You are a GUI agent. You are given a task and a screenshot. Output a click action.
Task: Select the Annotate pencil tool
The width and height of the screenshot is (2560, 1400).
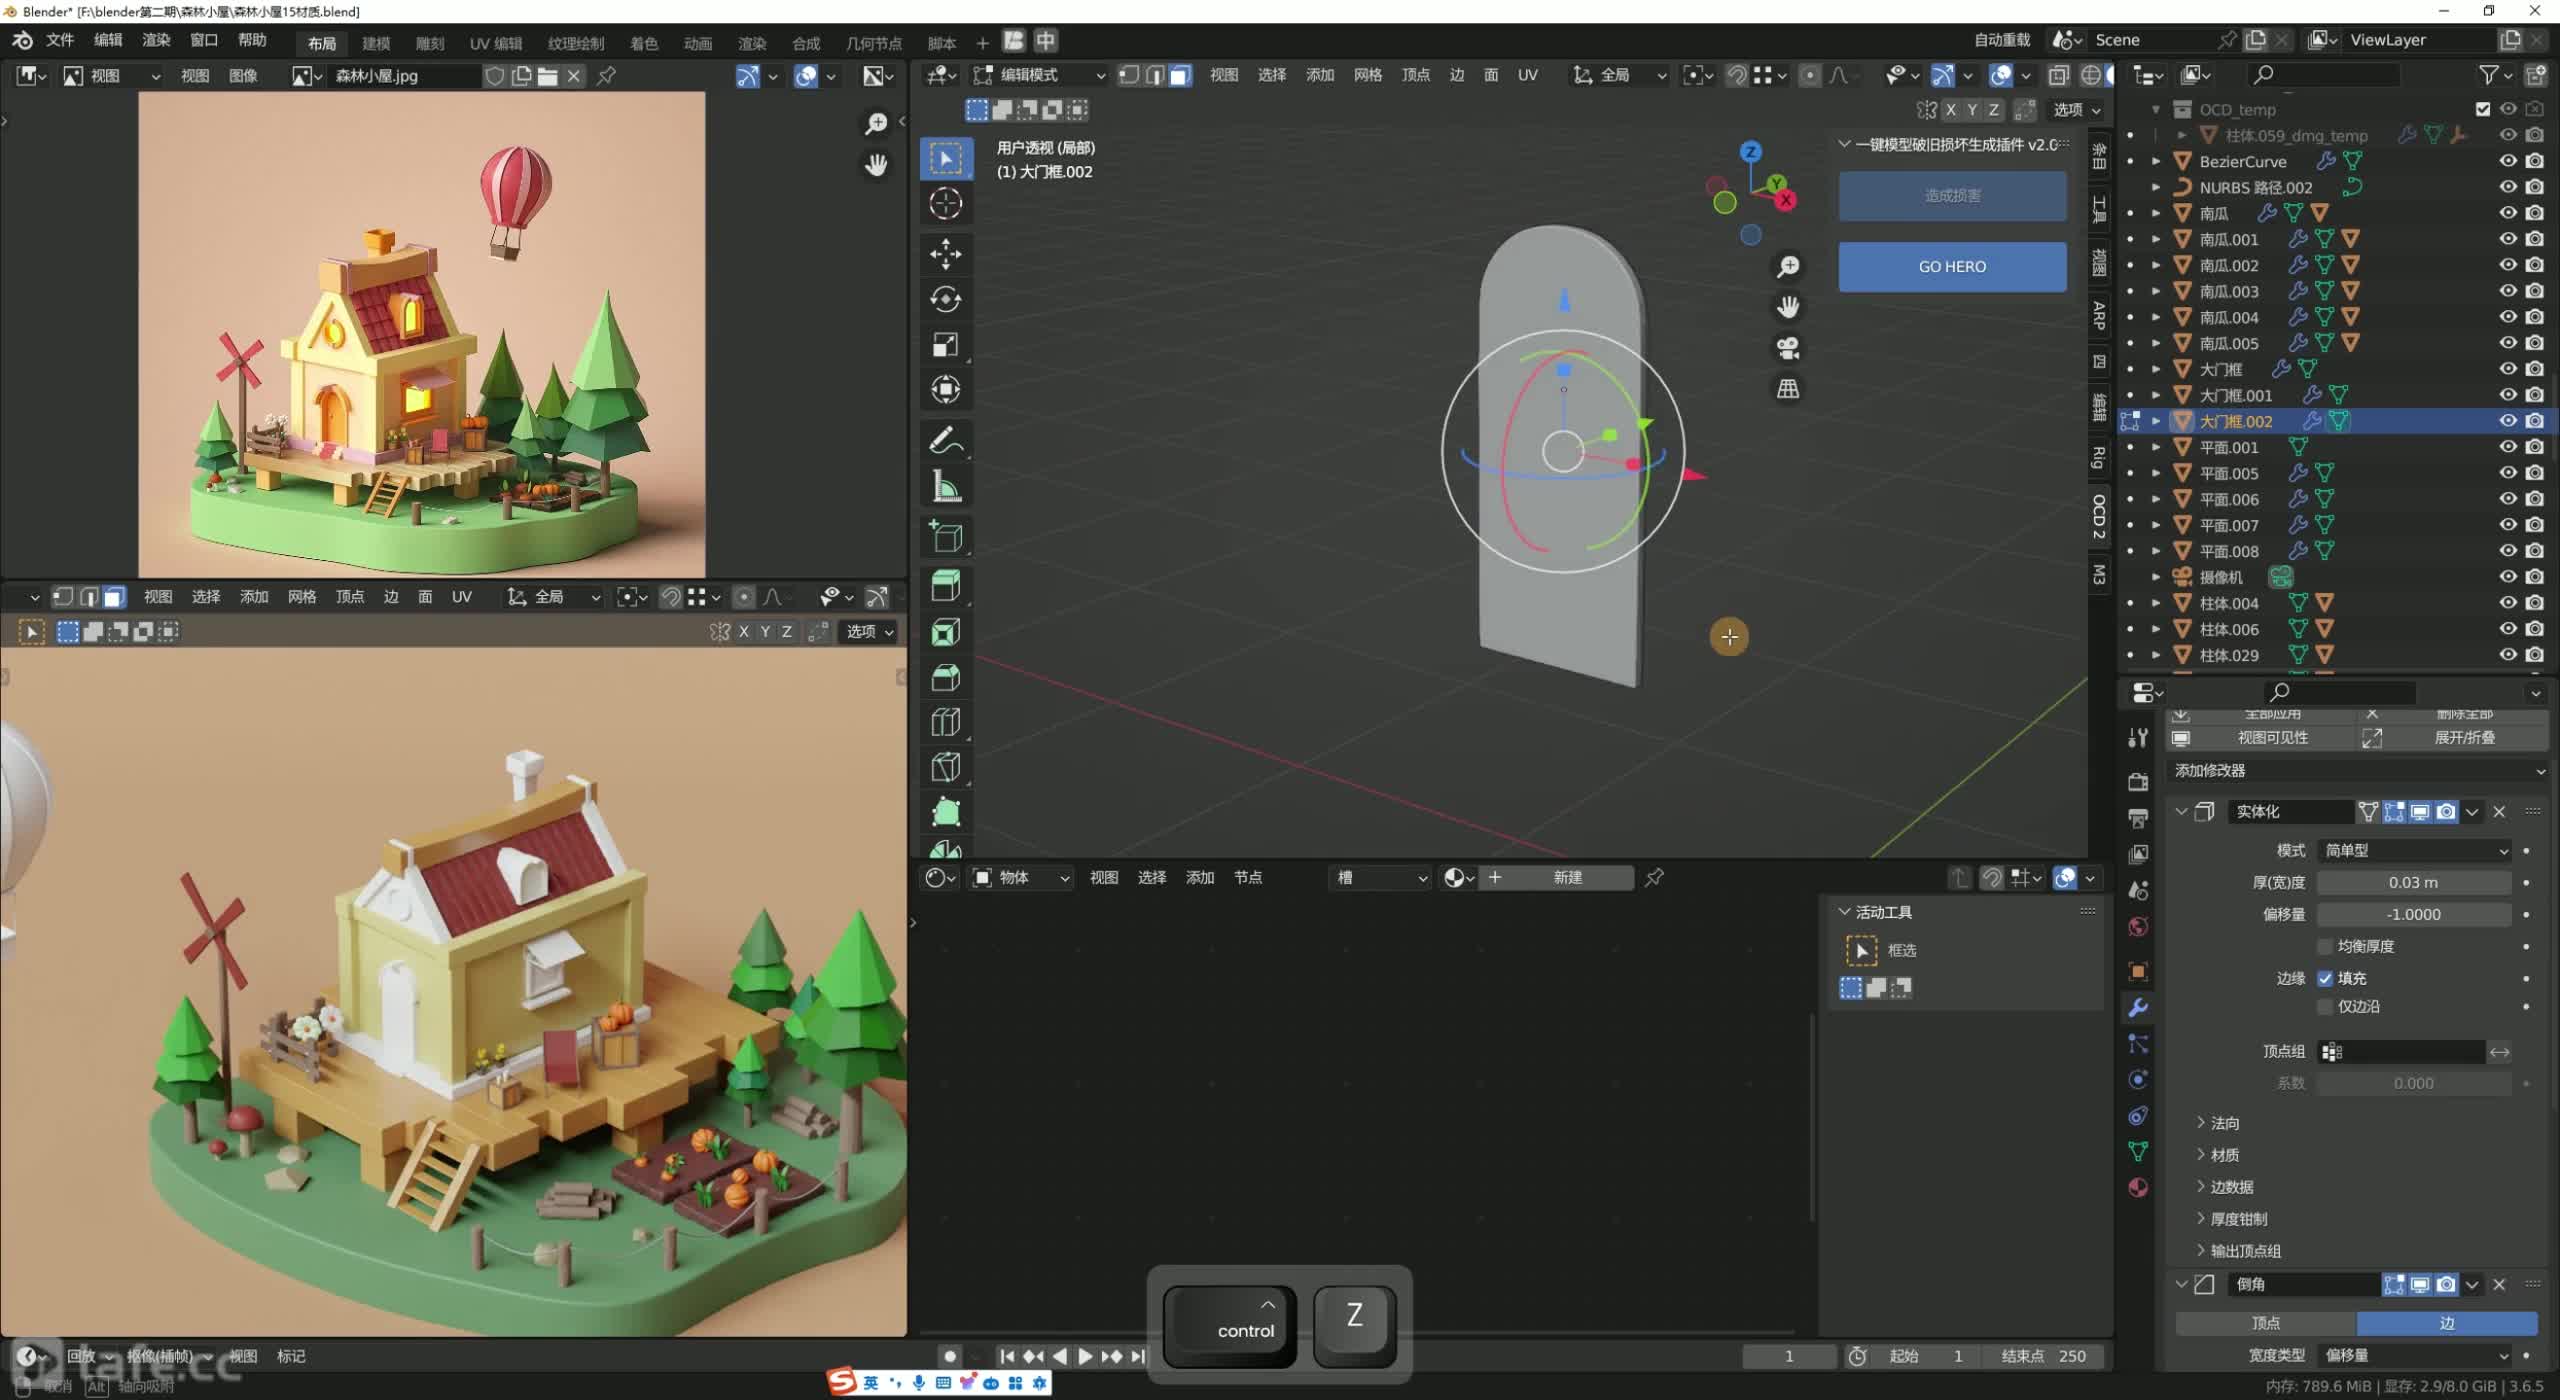(945, 440)
